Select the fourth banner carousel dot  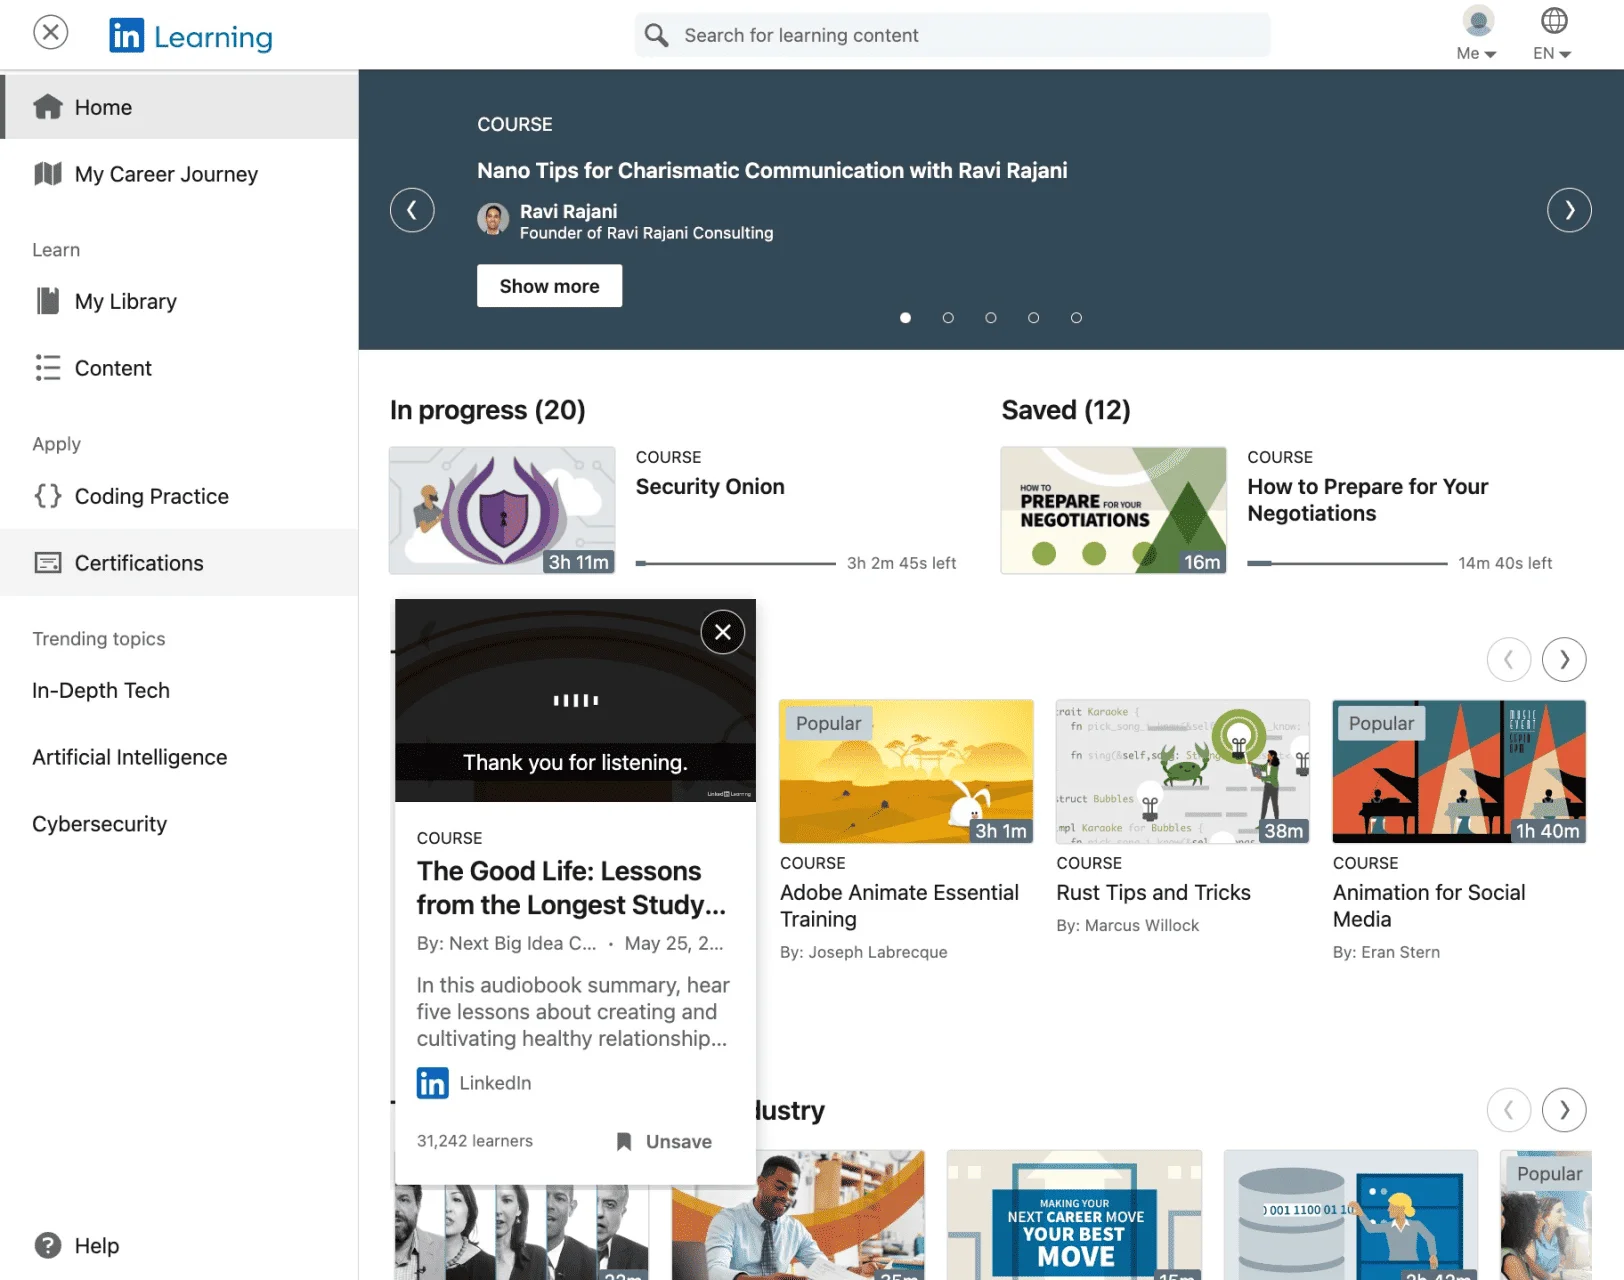click(1034, 318)
